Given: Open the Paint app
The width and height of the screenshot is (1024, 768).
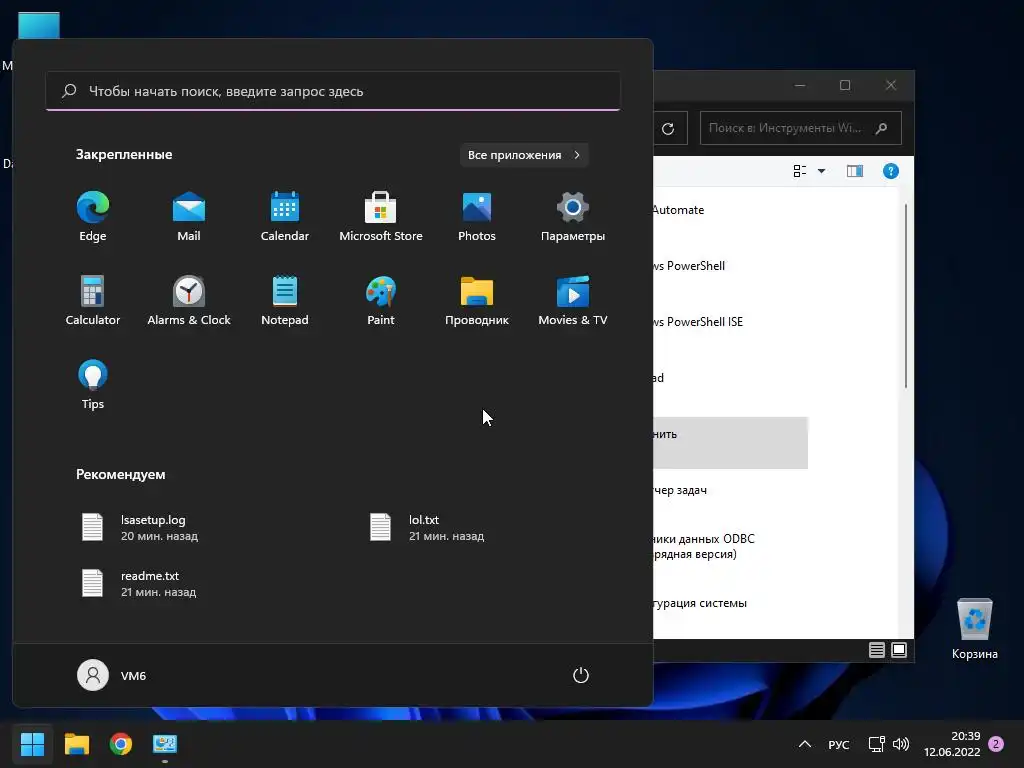Looking at the screenshot, I should coord(381,300).
